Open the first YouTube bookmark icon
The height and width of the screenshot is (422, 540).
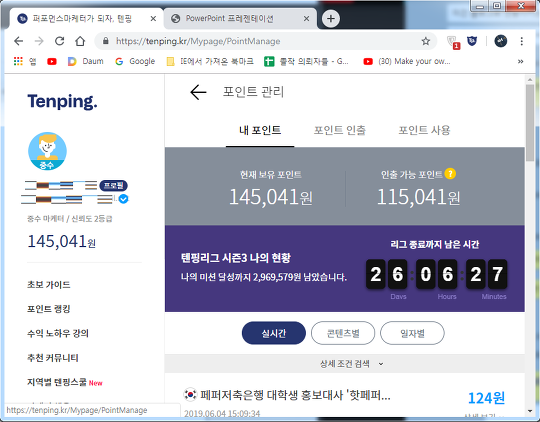pyautogui.click(x=52, y=61)
